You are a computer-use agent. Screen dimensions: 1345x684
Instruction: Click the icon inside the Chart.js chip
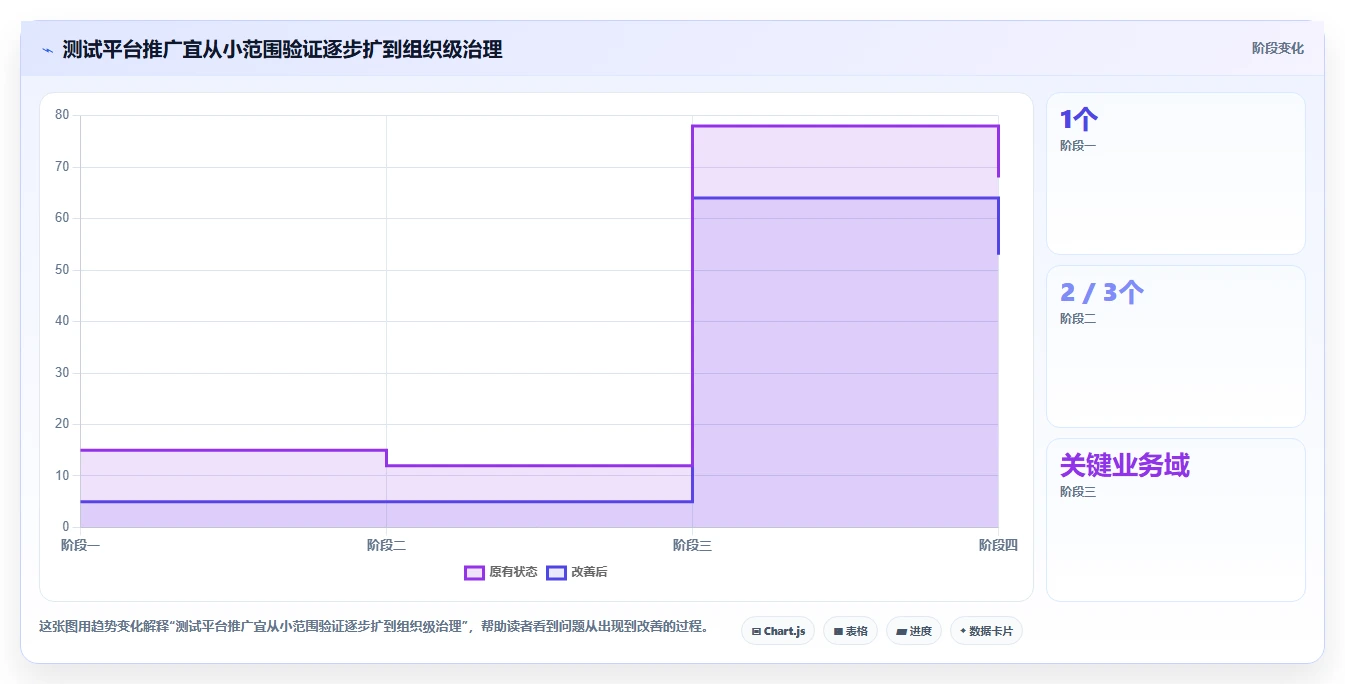click(756, 632)
